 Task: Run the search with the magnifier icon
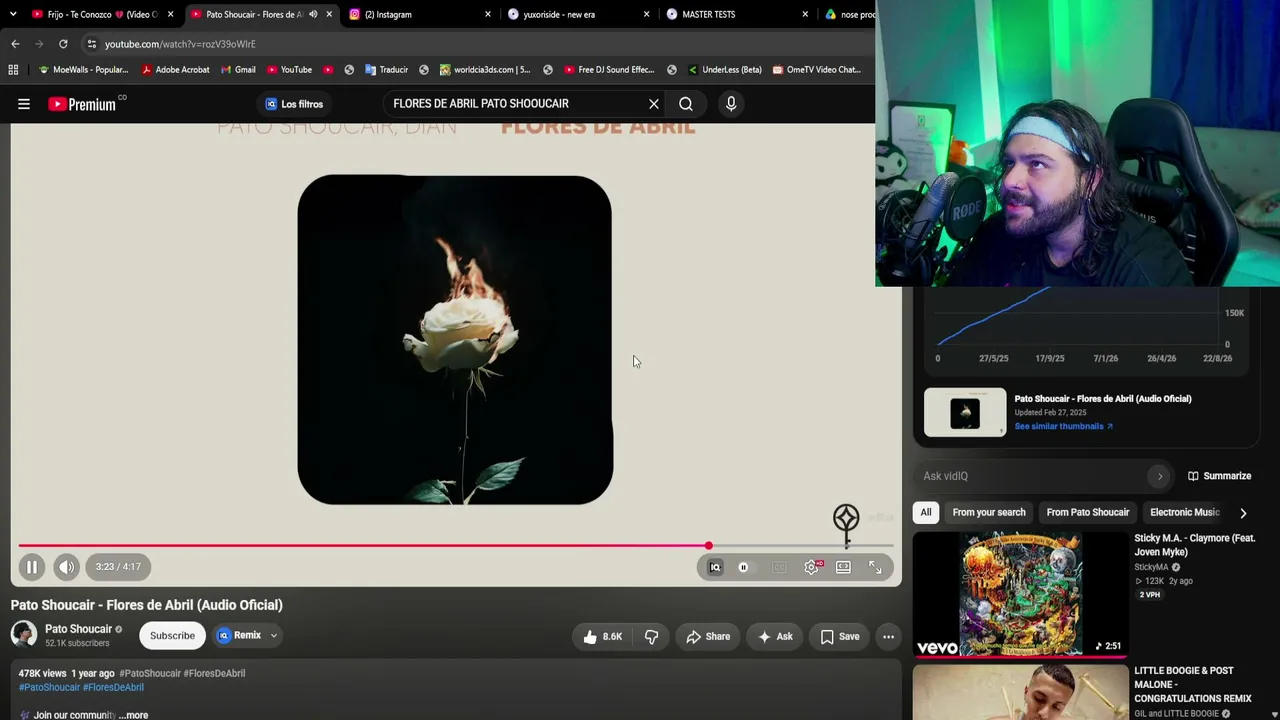[686, 104]
